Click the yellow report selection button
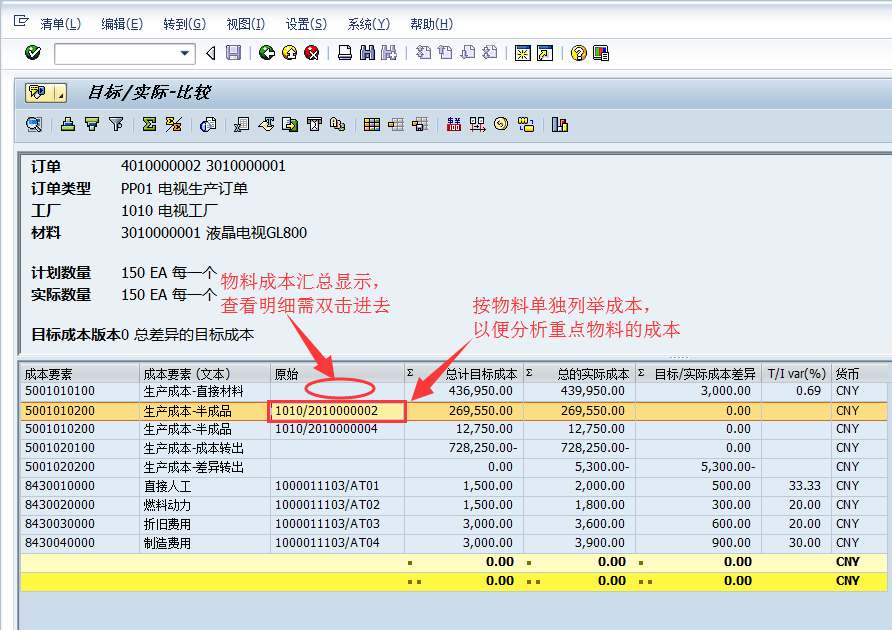892x630 pixels. [39, 93]
